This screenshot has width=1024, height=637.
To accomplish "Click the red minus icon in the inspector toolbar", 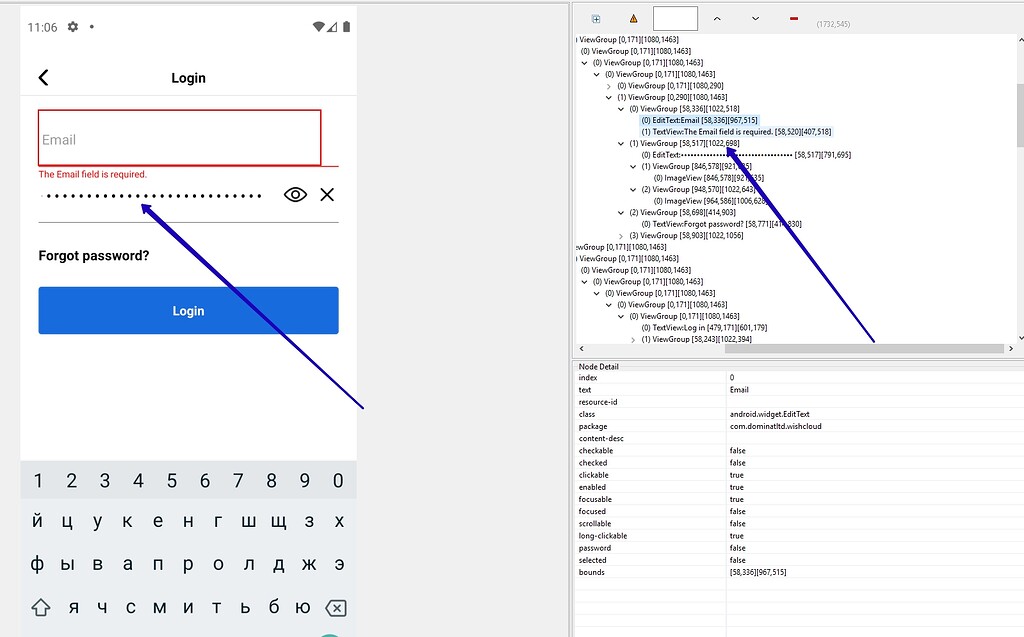I will coord(793,17).
